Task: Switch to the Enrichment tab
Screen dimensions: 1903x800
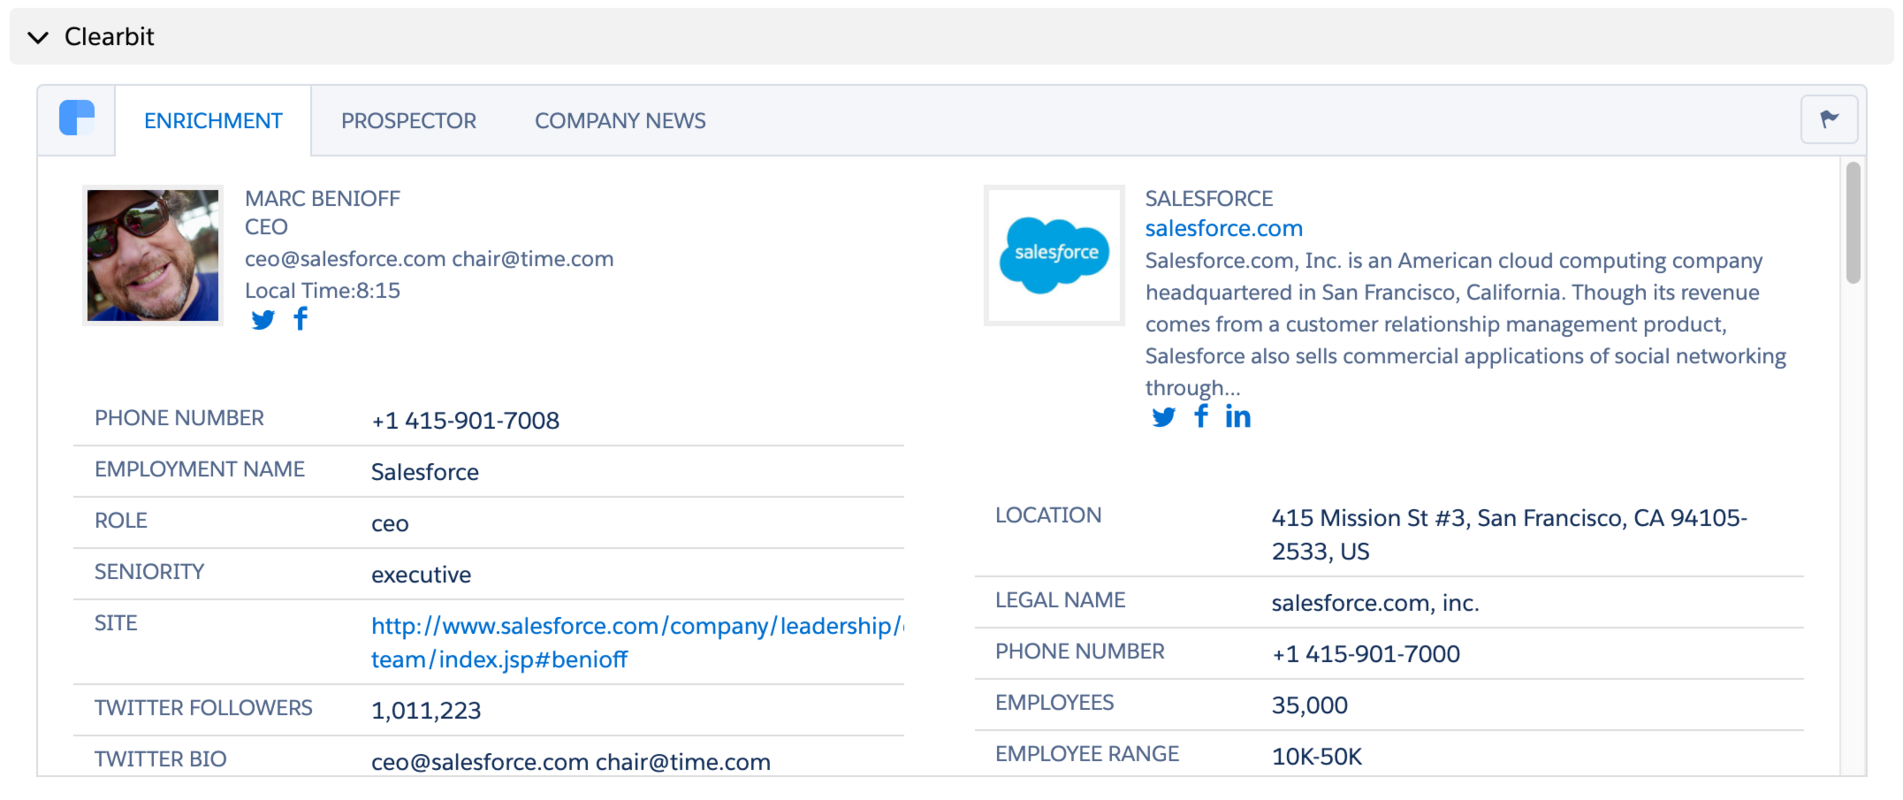Action: tap(213, 121)
